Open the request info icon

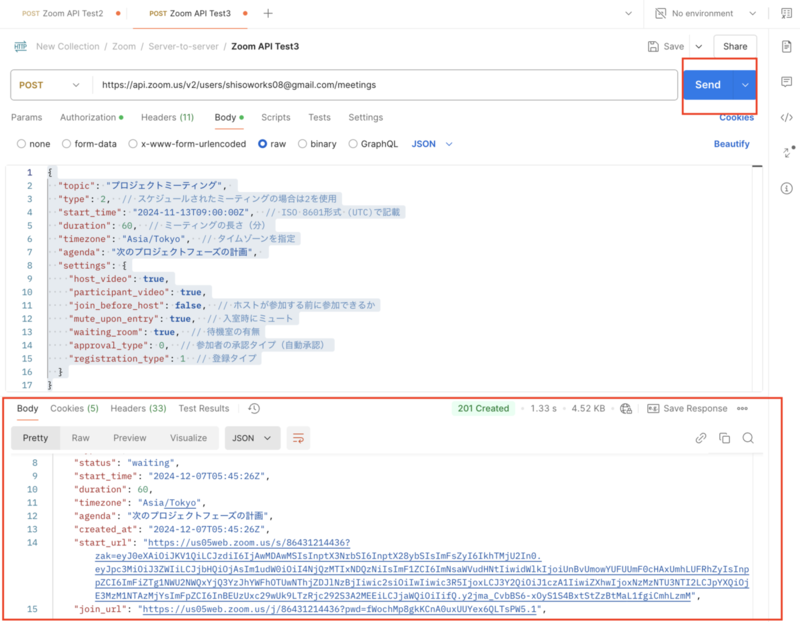[x=786, y=188]
